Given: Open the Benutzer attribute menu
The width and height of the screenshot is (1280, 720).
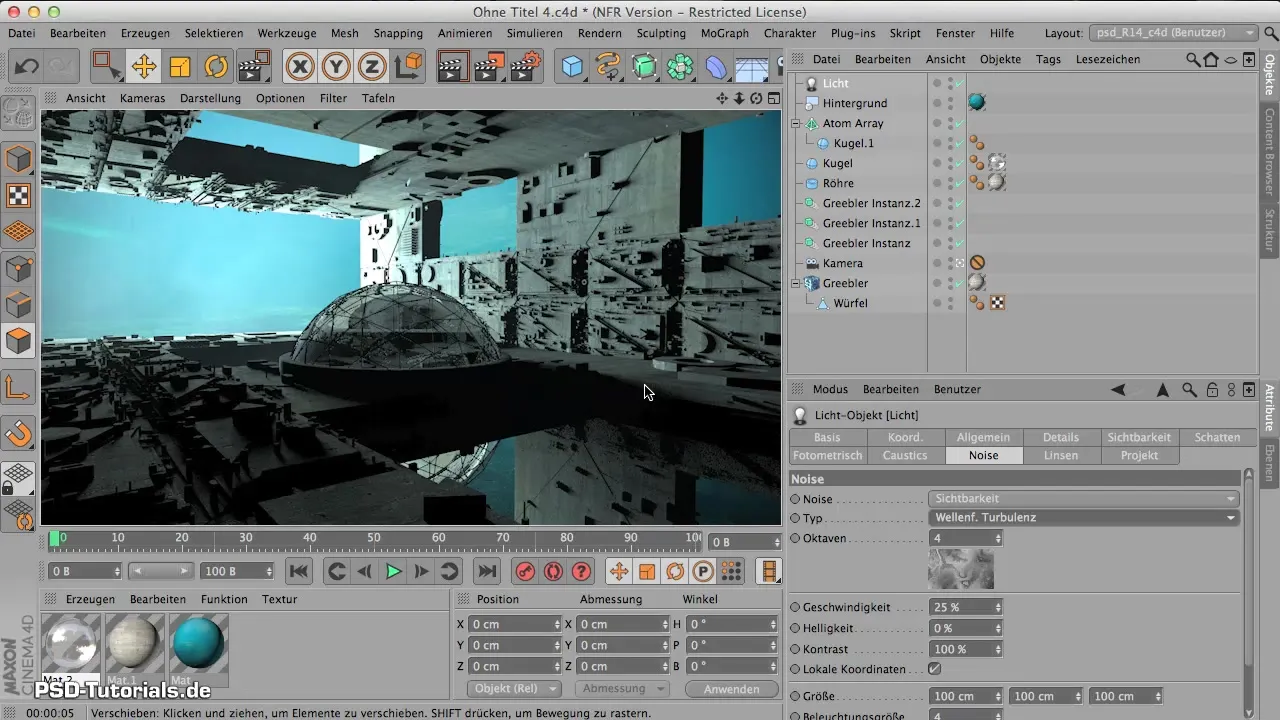Looking at the screenshot, I should [x=957, y=389].
